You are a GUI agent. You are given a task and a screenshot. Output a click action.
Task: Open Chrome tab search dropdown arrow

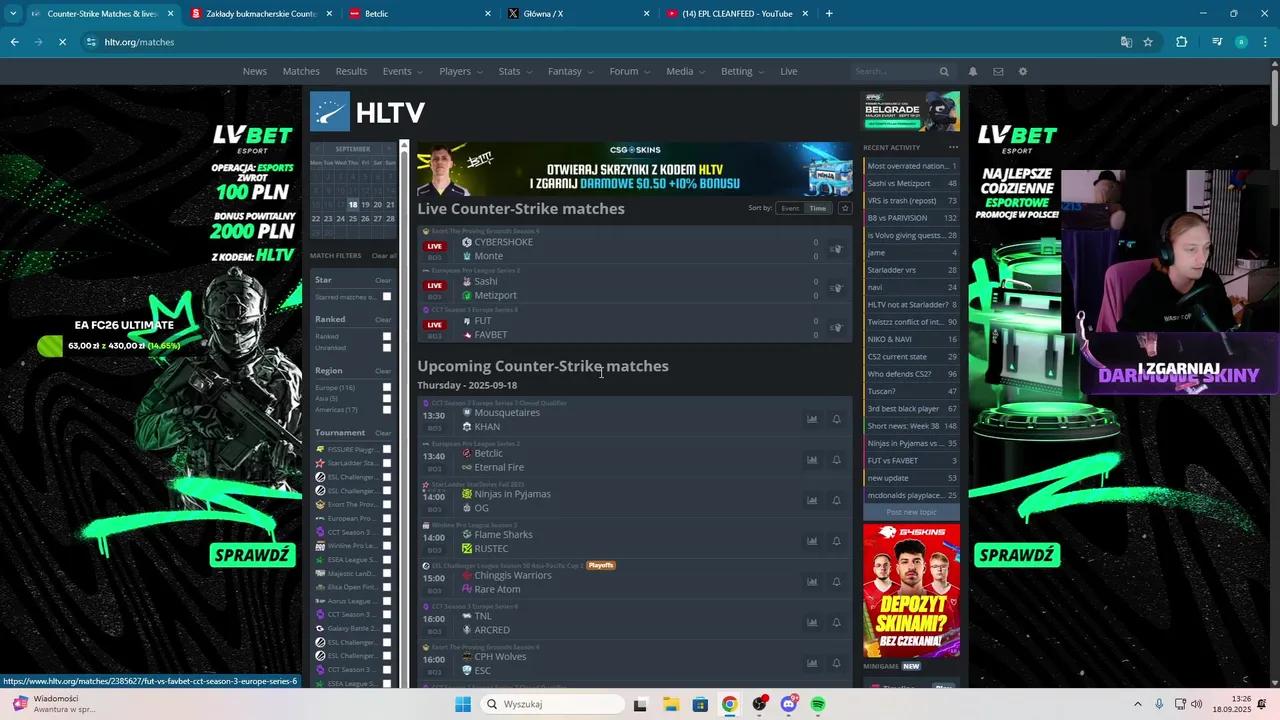pyautogui.click(x=13, y=14)
